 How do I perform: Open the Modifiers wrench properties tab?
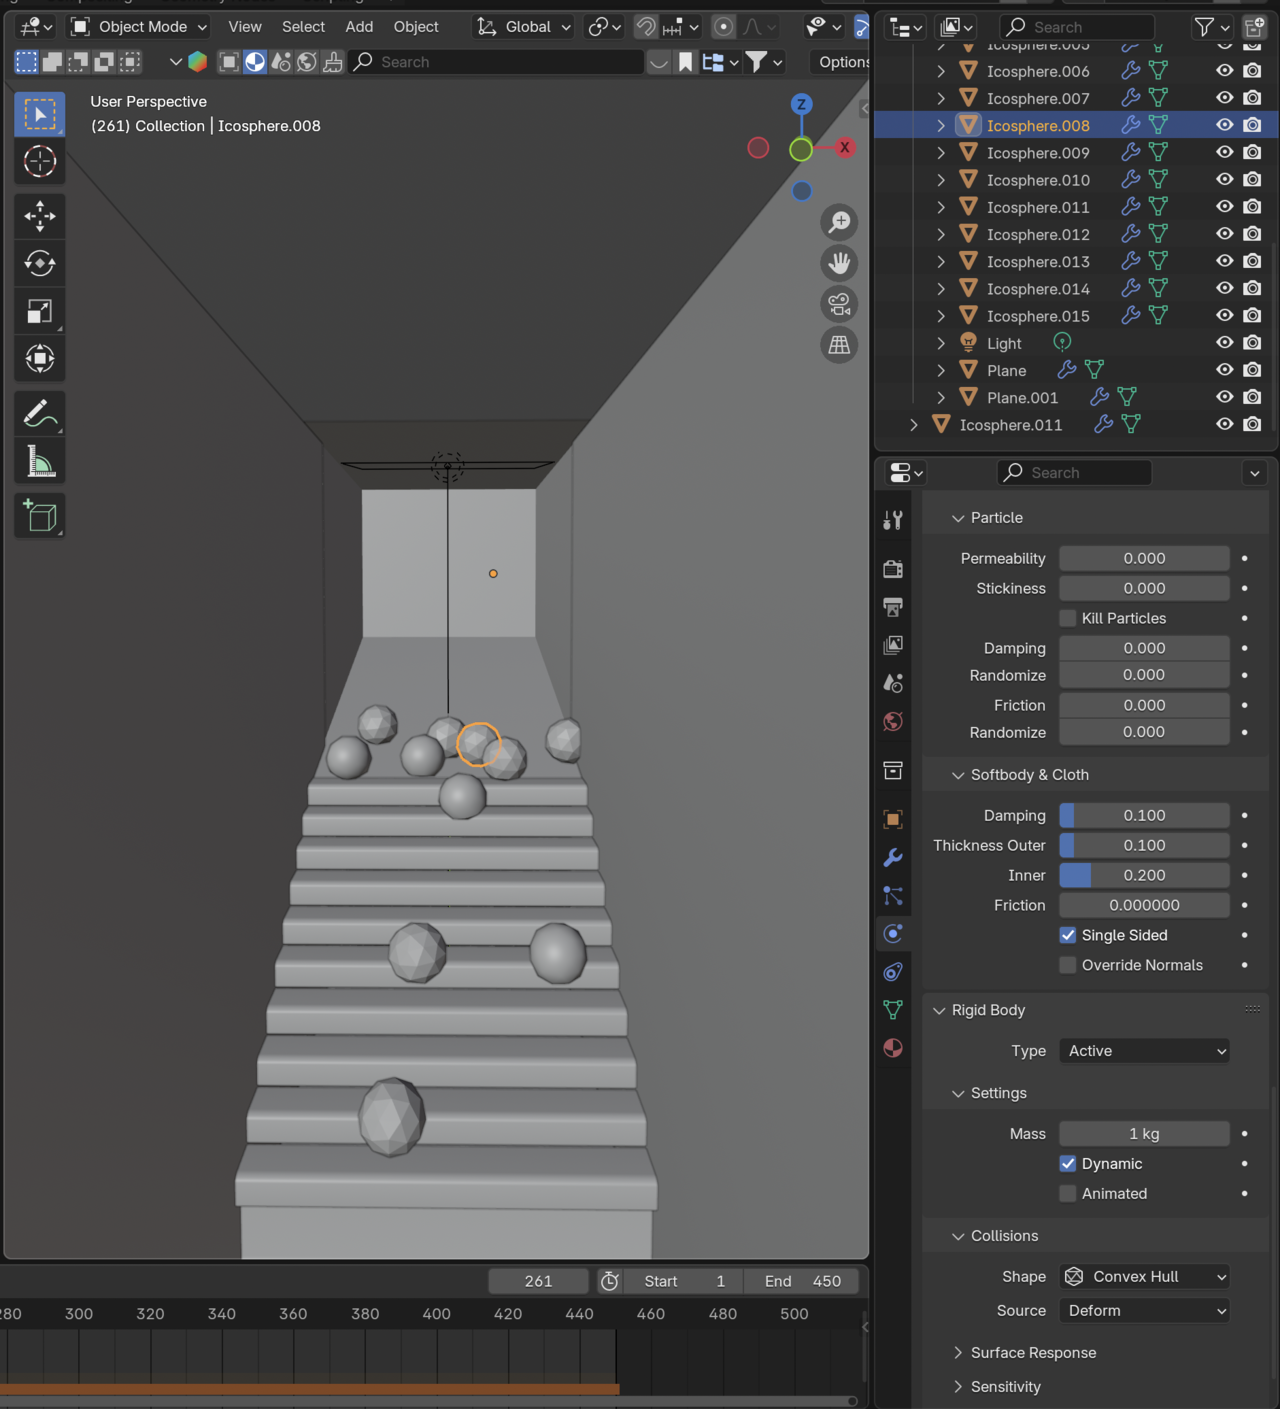click(893, 858)
